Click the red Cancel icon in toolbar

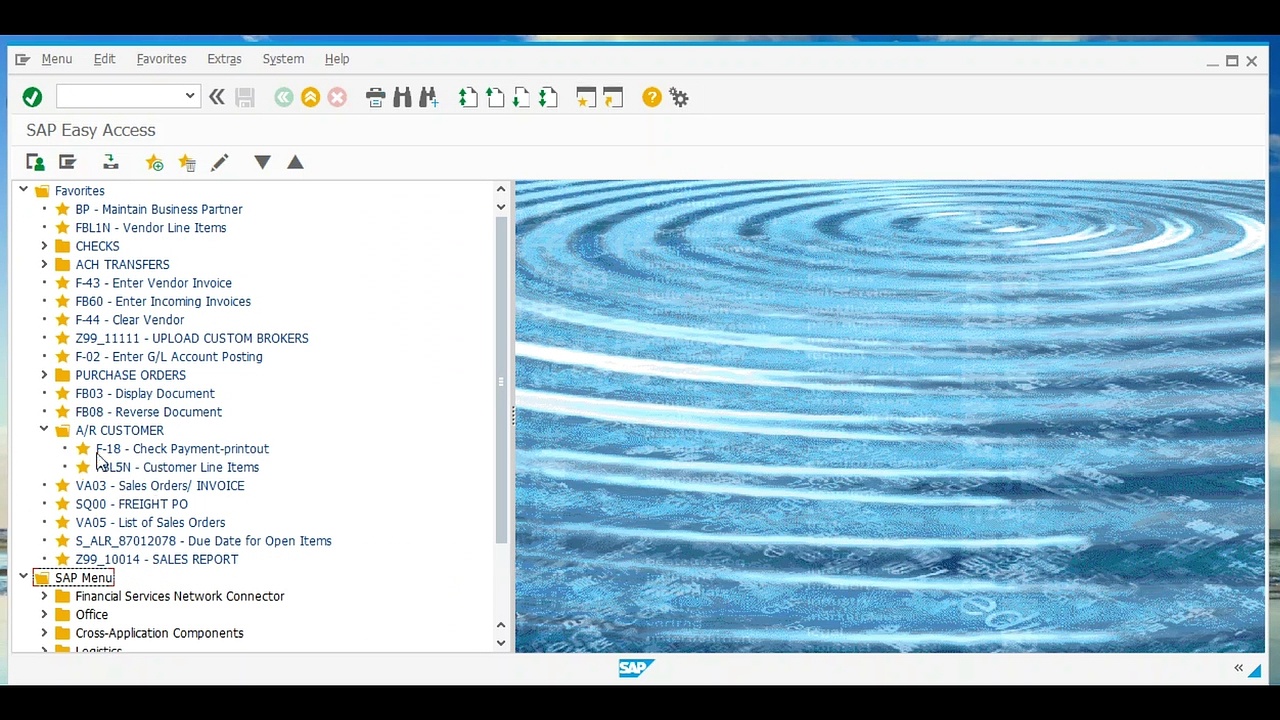pos(337,97)
